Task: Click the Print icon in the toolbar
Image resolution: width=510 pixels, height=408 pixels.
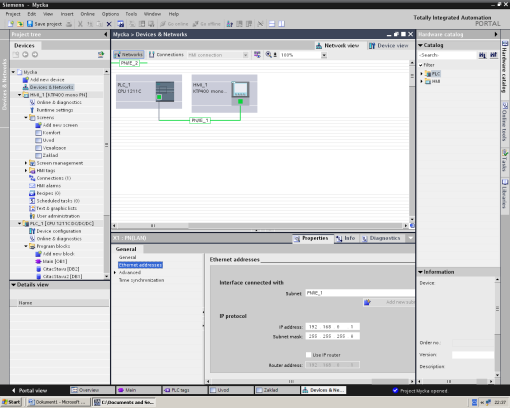Action: pos(69,24)
